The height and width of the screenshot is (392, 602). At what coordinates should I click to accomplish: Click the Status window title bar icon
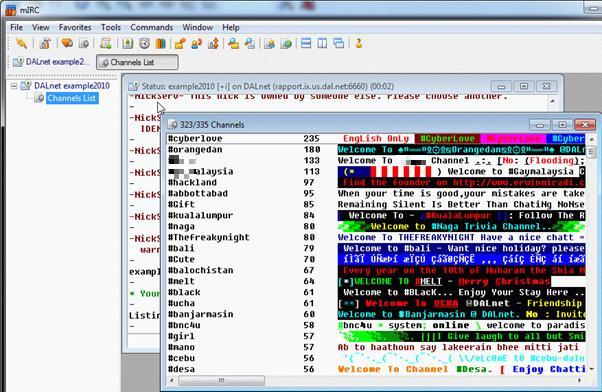134,86
